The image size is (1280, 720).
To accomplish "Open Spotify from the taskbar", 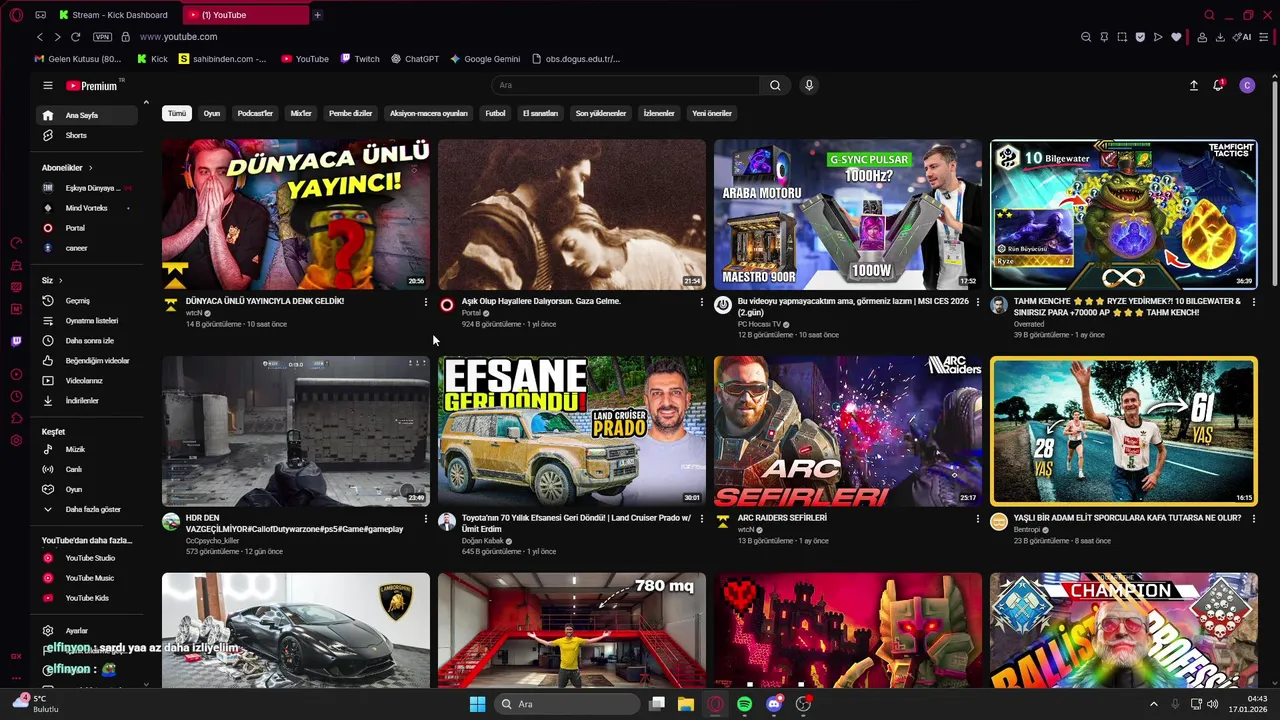I will 744,704.
